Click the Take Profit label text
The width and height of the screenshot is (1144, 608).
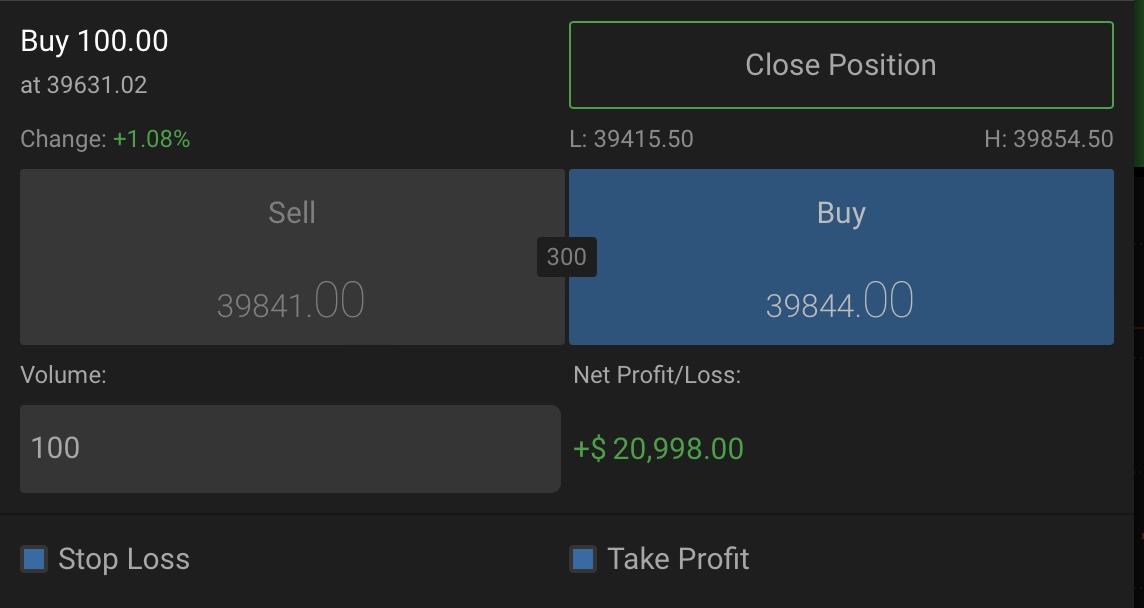[x=678, y=559]
